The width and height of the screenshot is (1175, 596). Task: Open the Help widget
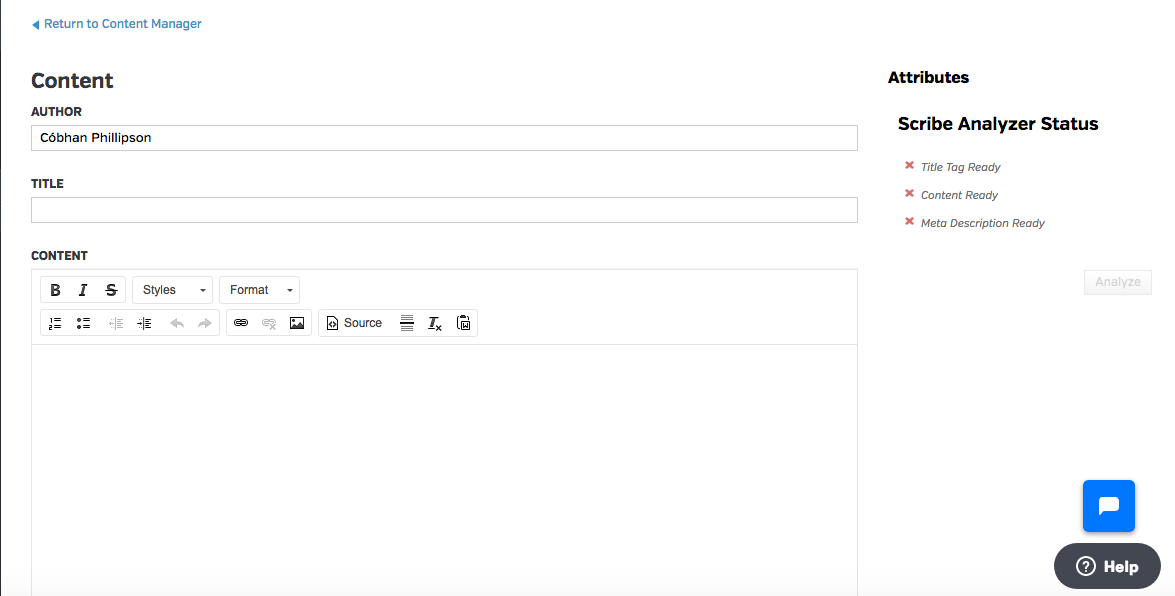click(1107, 566)
